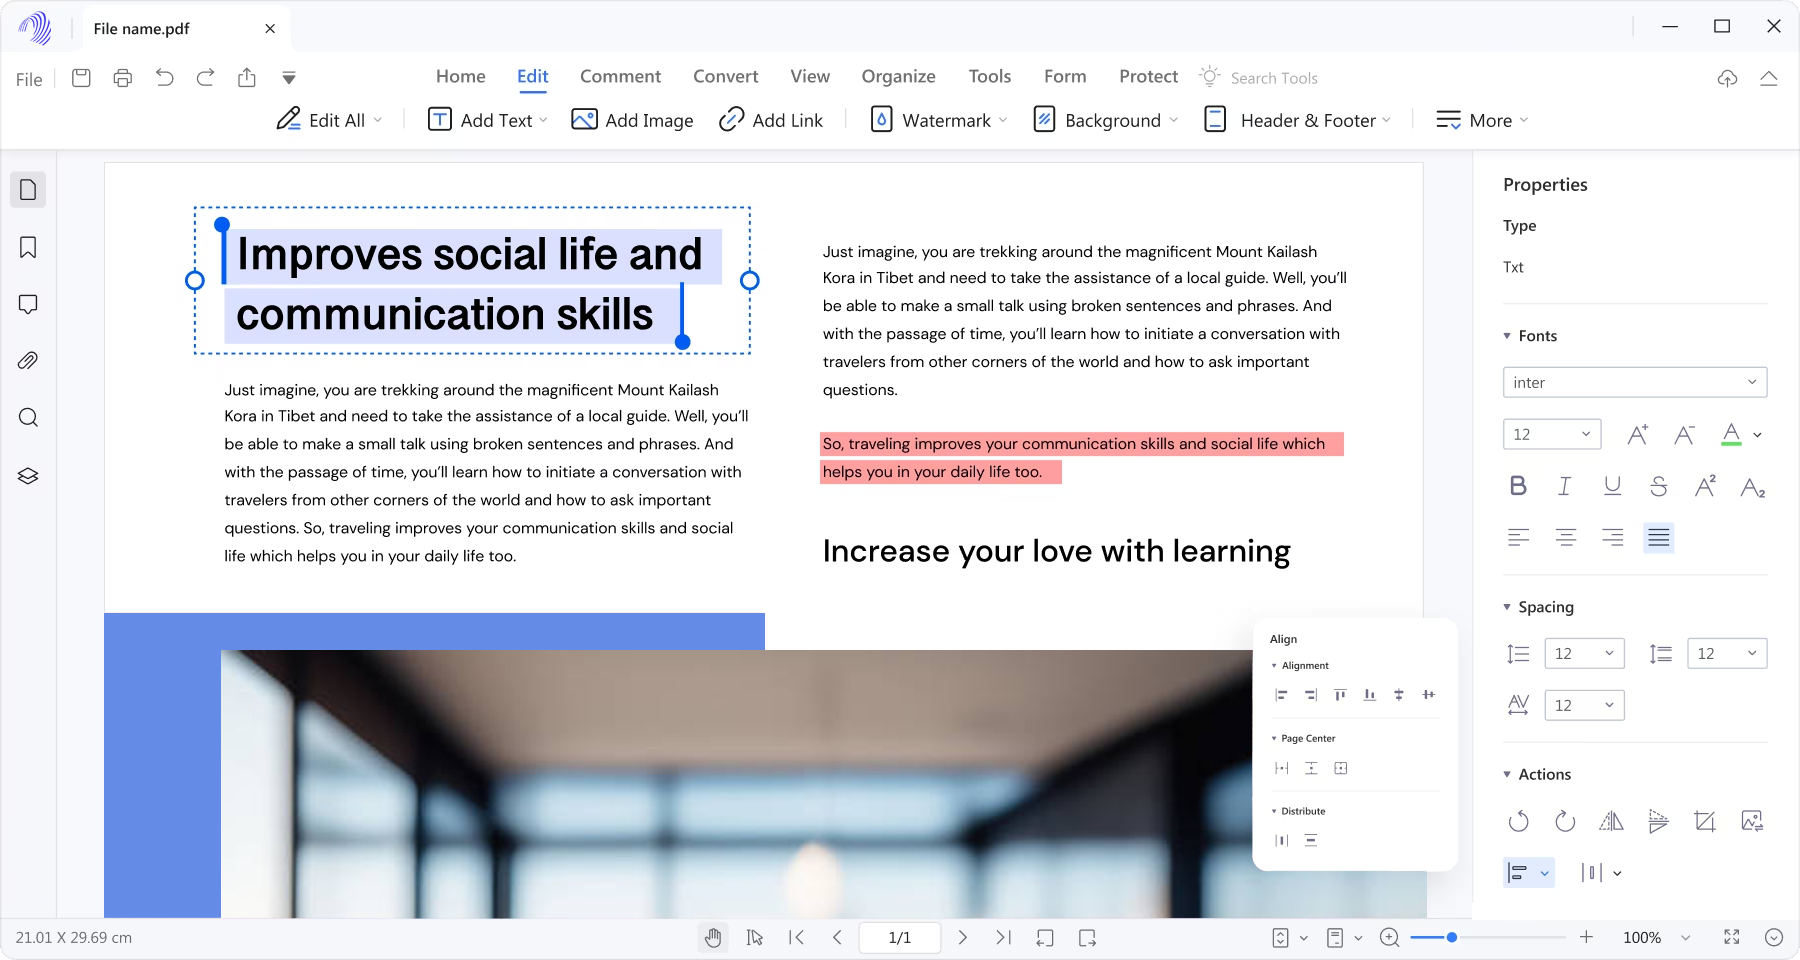
Task: Switch to the Convert ribbon tab
Action: [x=725, y=76]
